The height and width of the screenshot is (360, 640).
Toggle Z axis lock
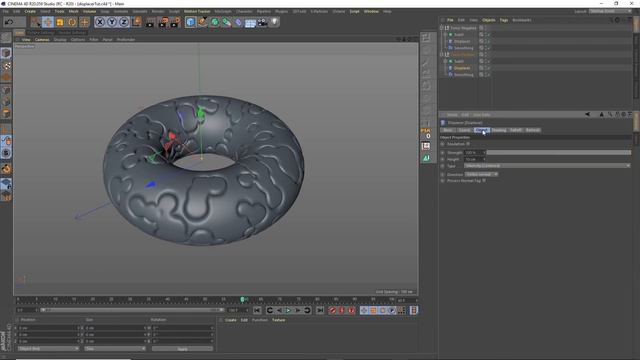(124, 22)
